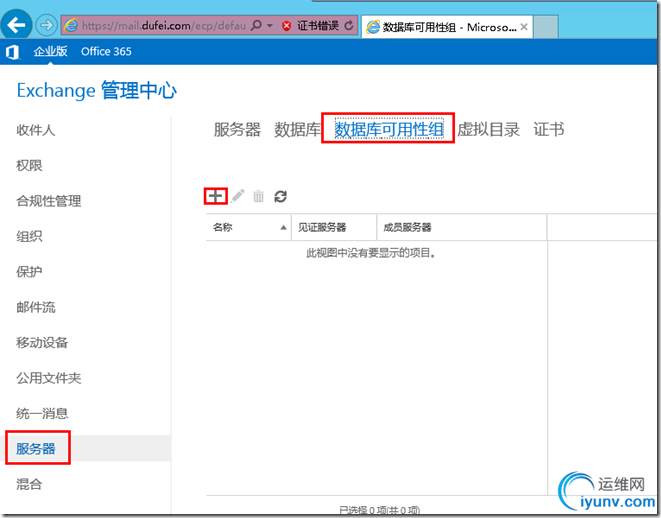661x518 pixels.
Task: Open 收件人 in the left navigation
Action: [x=36, y=130]
